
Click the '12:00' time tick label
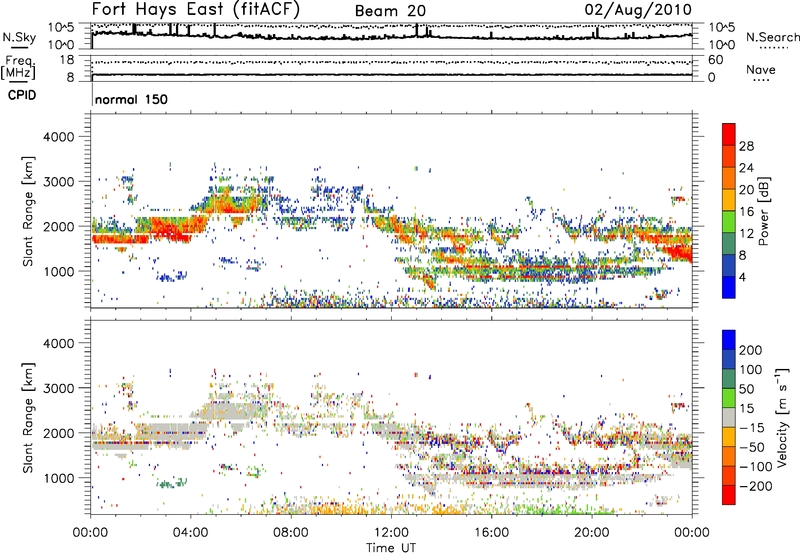391,533
